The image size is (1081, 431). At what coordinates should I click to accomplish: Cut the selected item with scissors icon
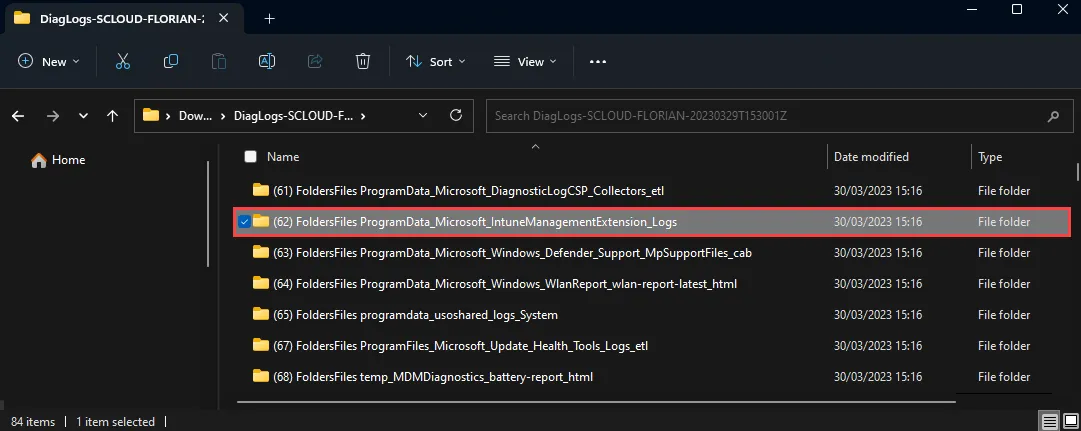pyautogui.click(x=123, y=61)
